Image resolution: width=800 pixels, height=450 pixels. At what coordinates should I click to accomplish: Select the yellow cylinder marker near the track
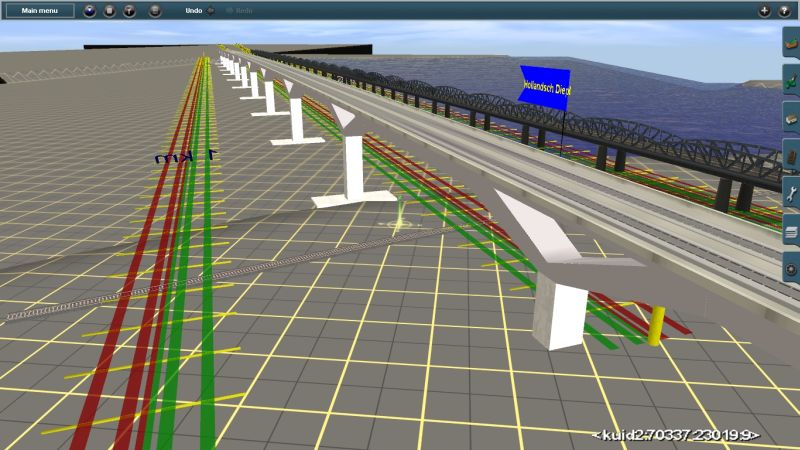pyautogui.click(x=656, y=326)
